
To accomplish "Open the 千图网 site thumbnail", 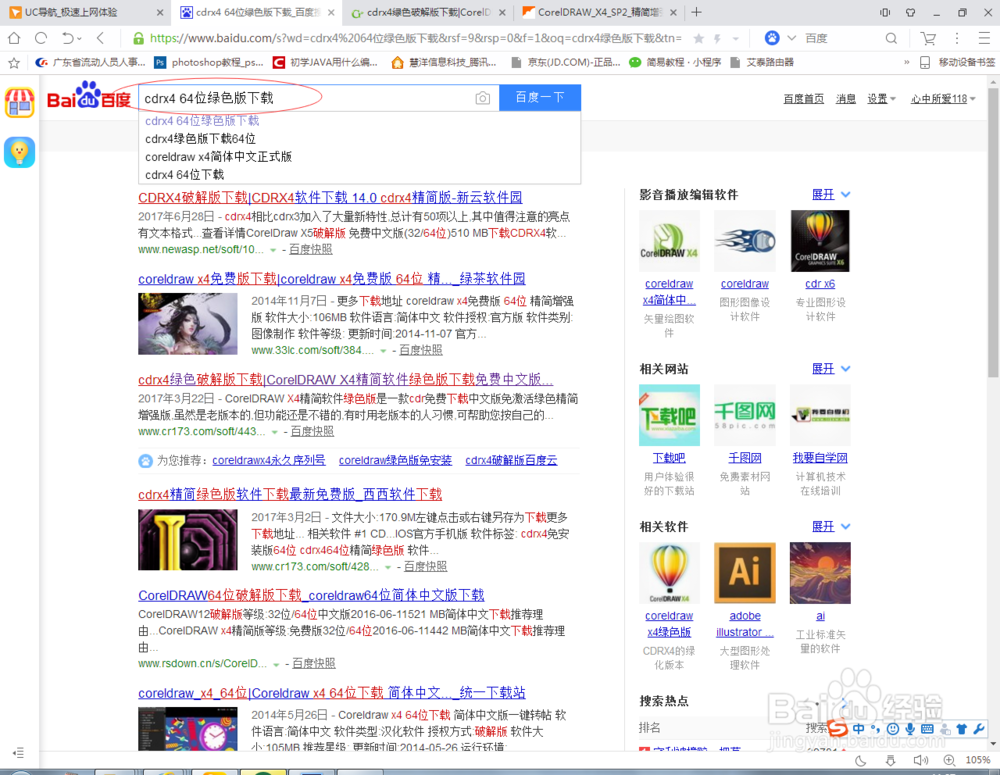I will click(x=745, y=415).
